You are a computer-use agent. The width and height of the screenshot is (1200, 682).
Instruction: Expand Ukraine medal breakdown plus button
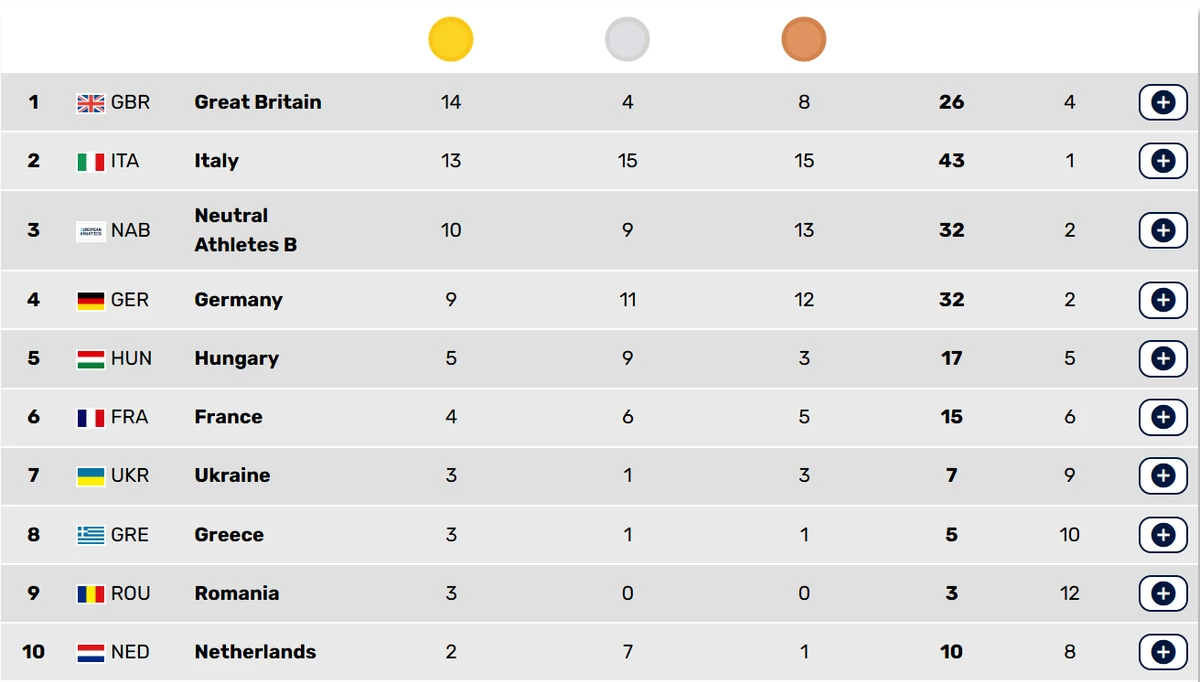(1163, 476)
